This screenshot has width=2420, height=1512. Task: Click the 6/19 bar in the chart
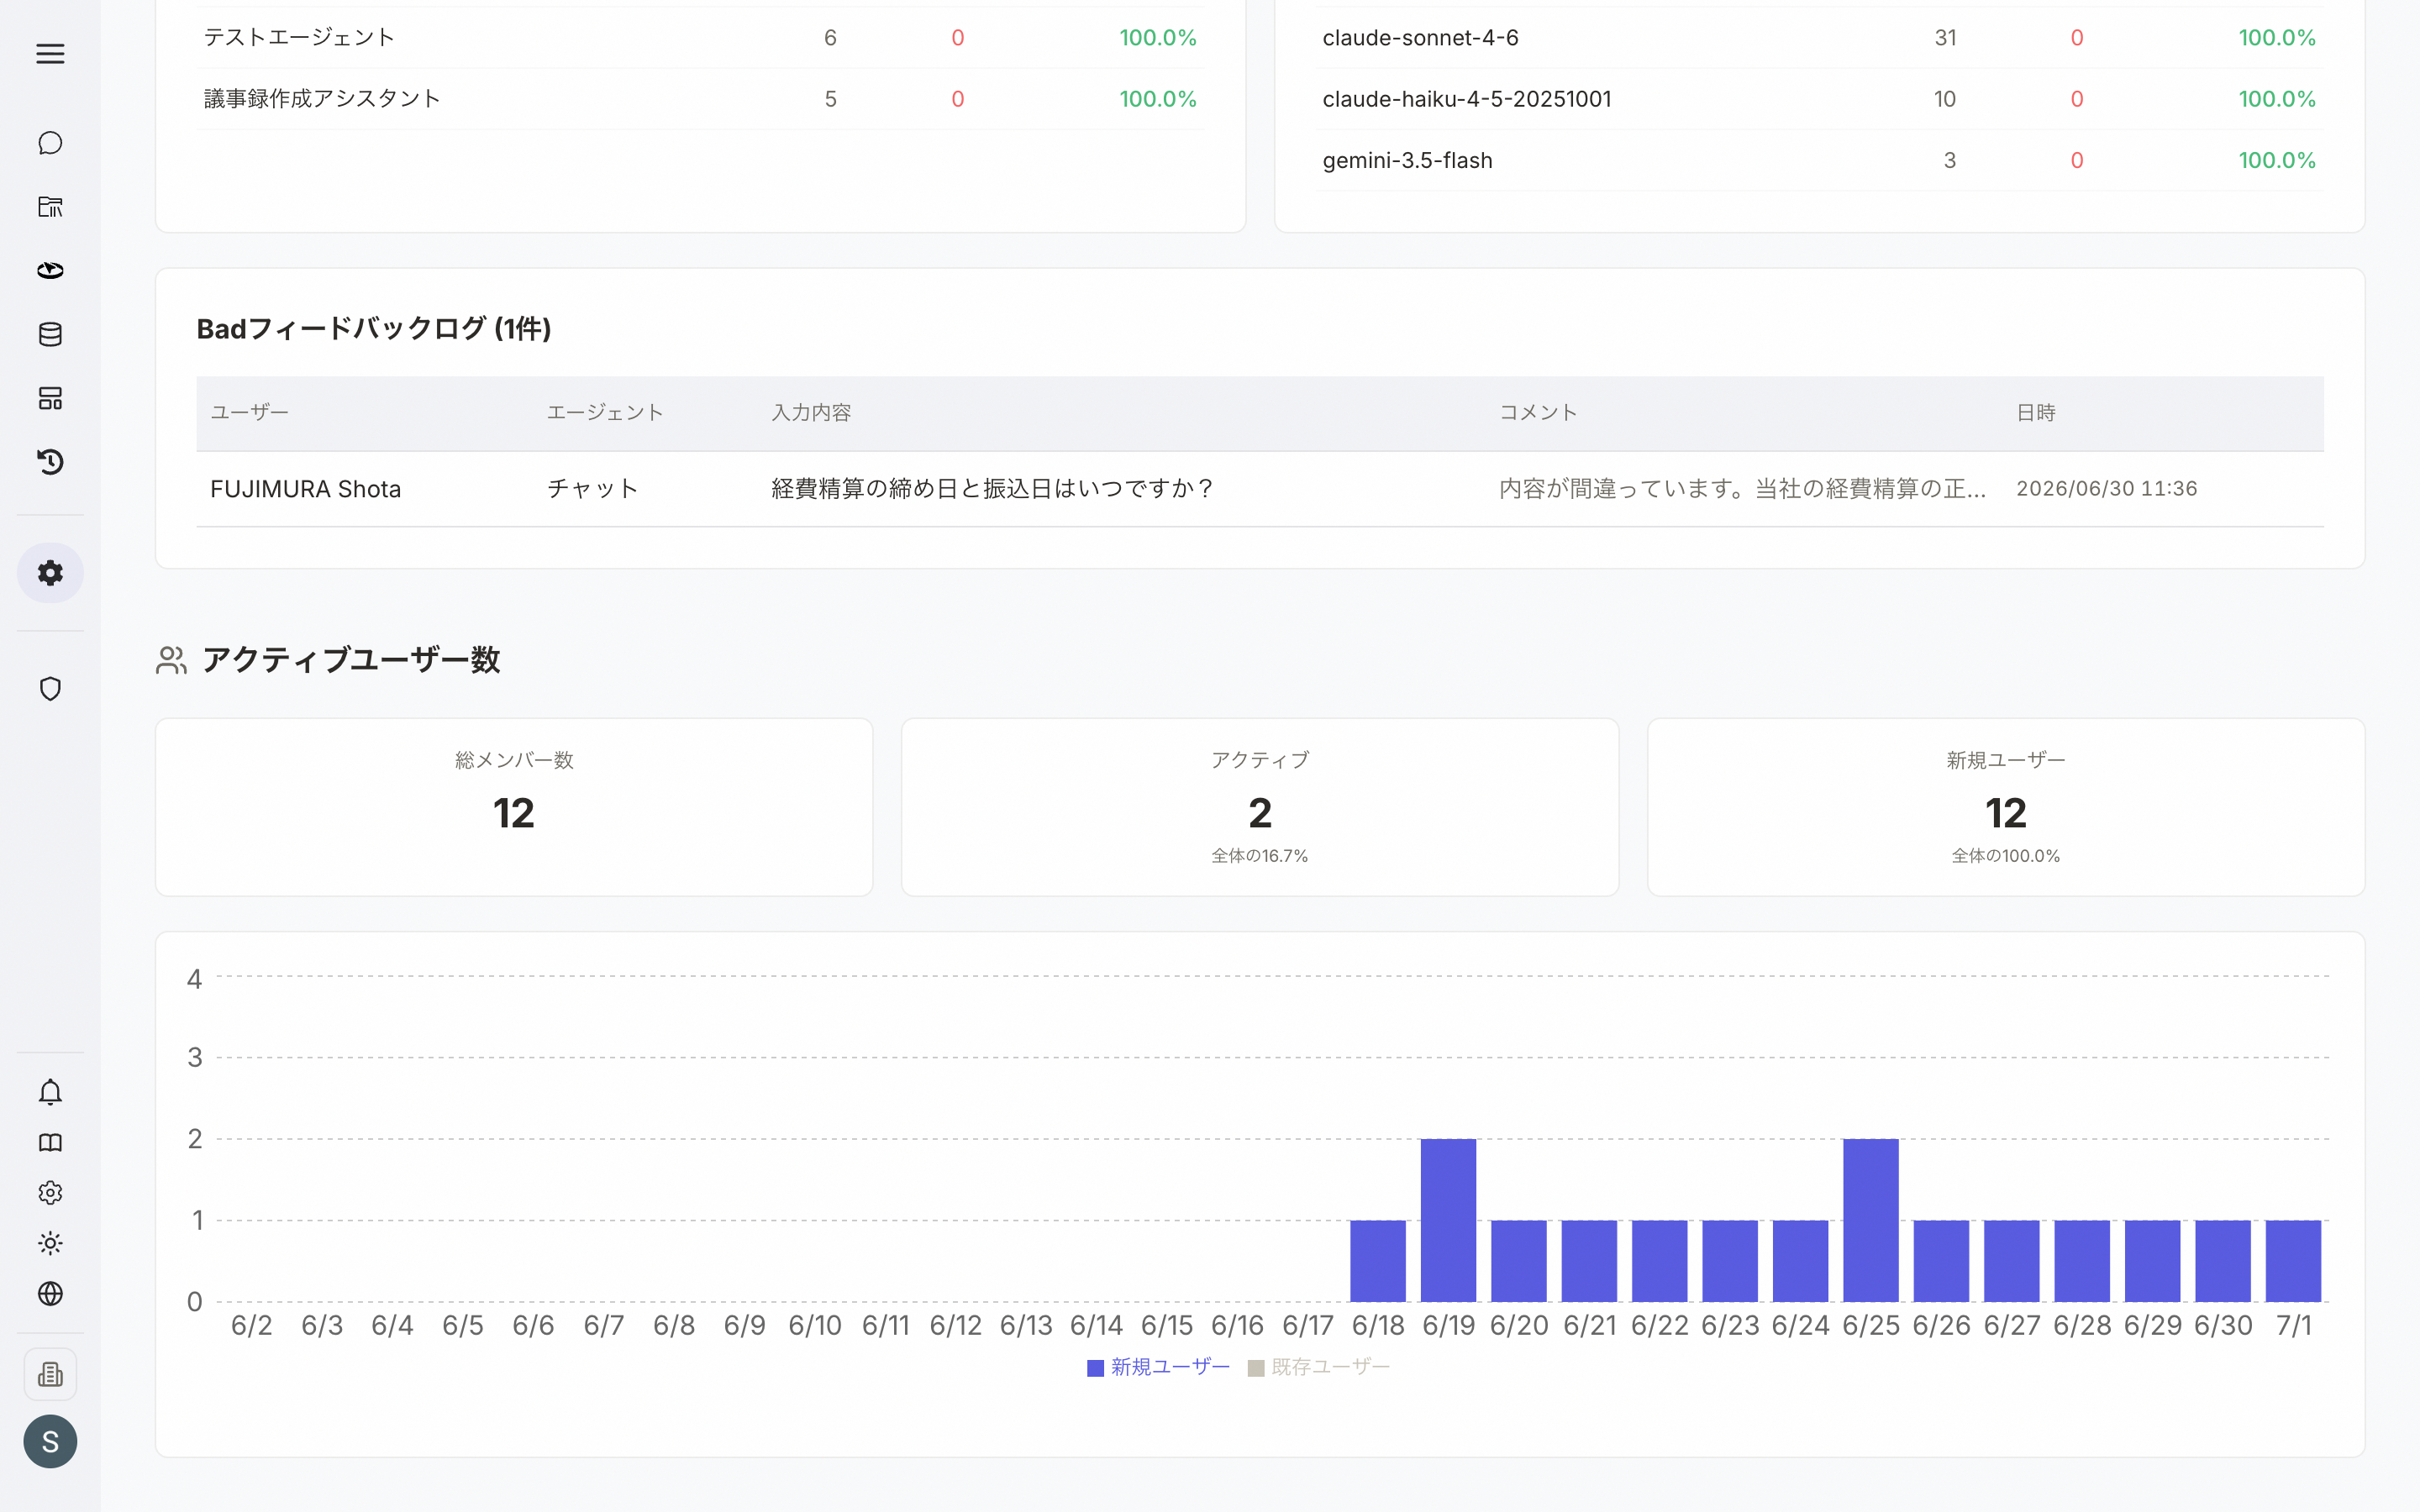(x=1448, y=1220)
